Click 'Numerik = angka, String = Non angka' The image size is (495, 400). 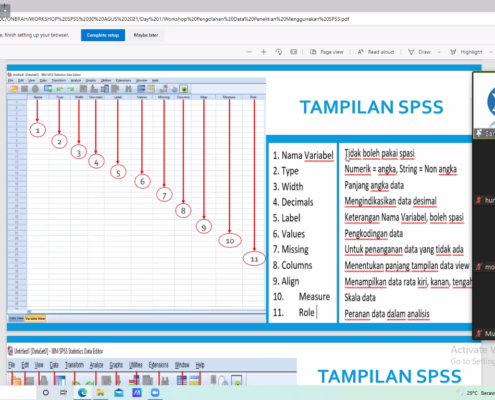point(400,169)
